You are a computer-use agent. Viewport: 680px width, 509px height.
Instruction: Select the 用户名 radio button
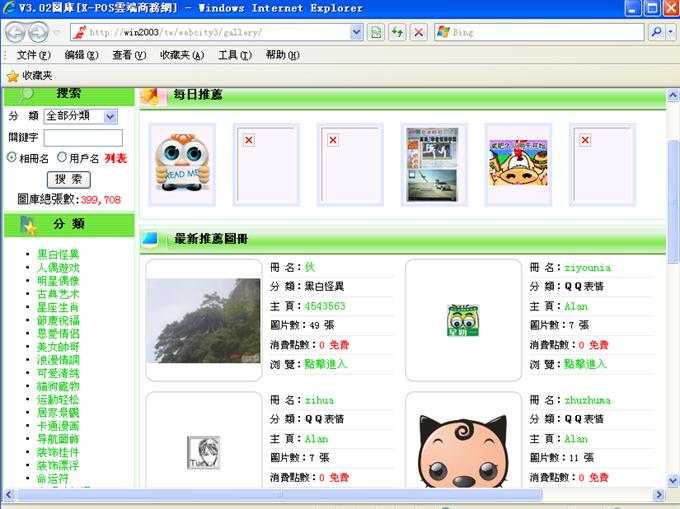coord(62,157)
